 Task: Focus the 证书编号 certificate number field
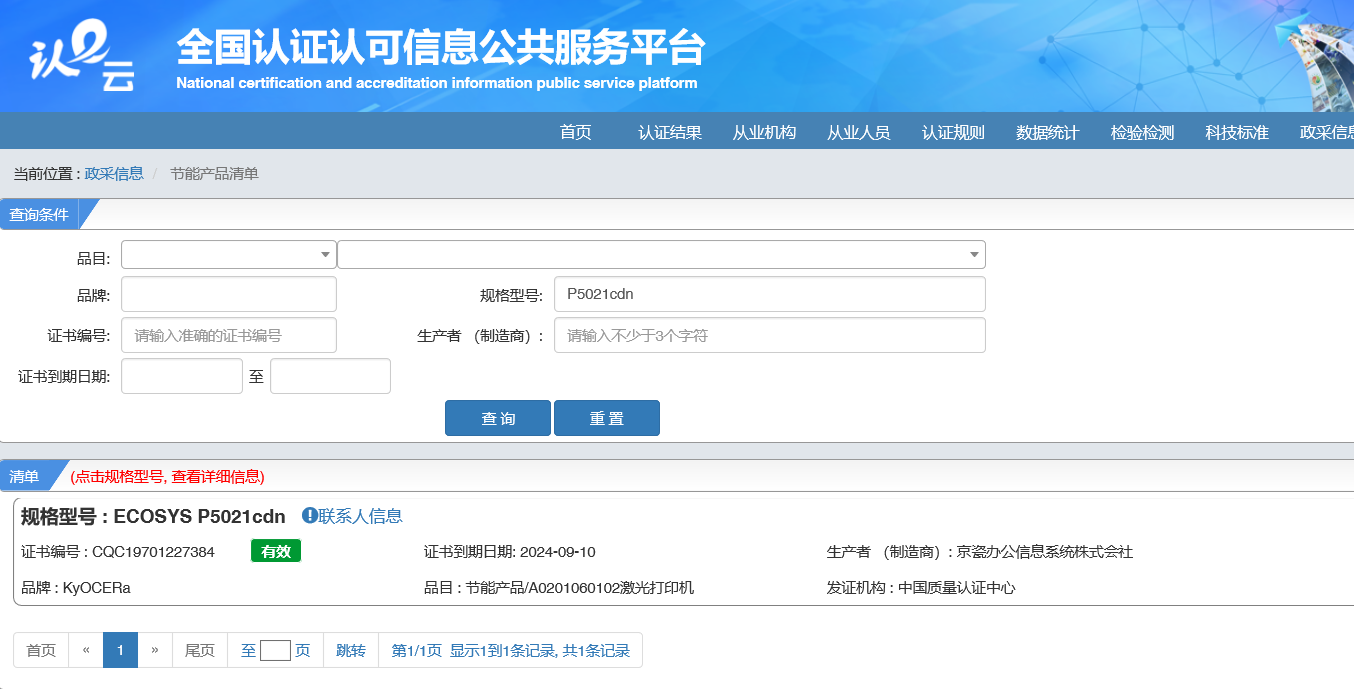point(229,335)
